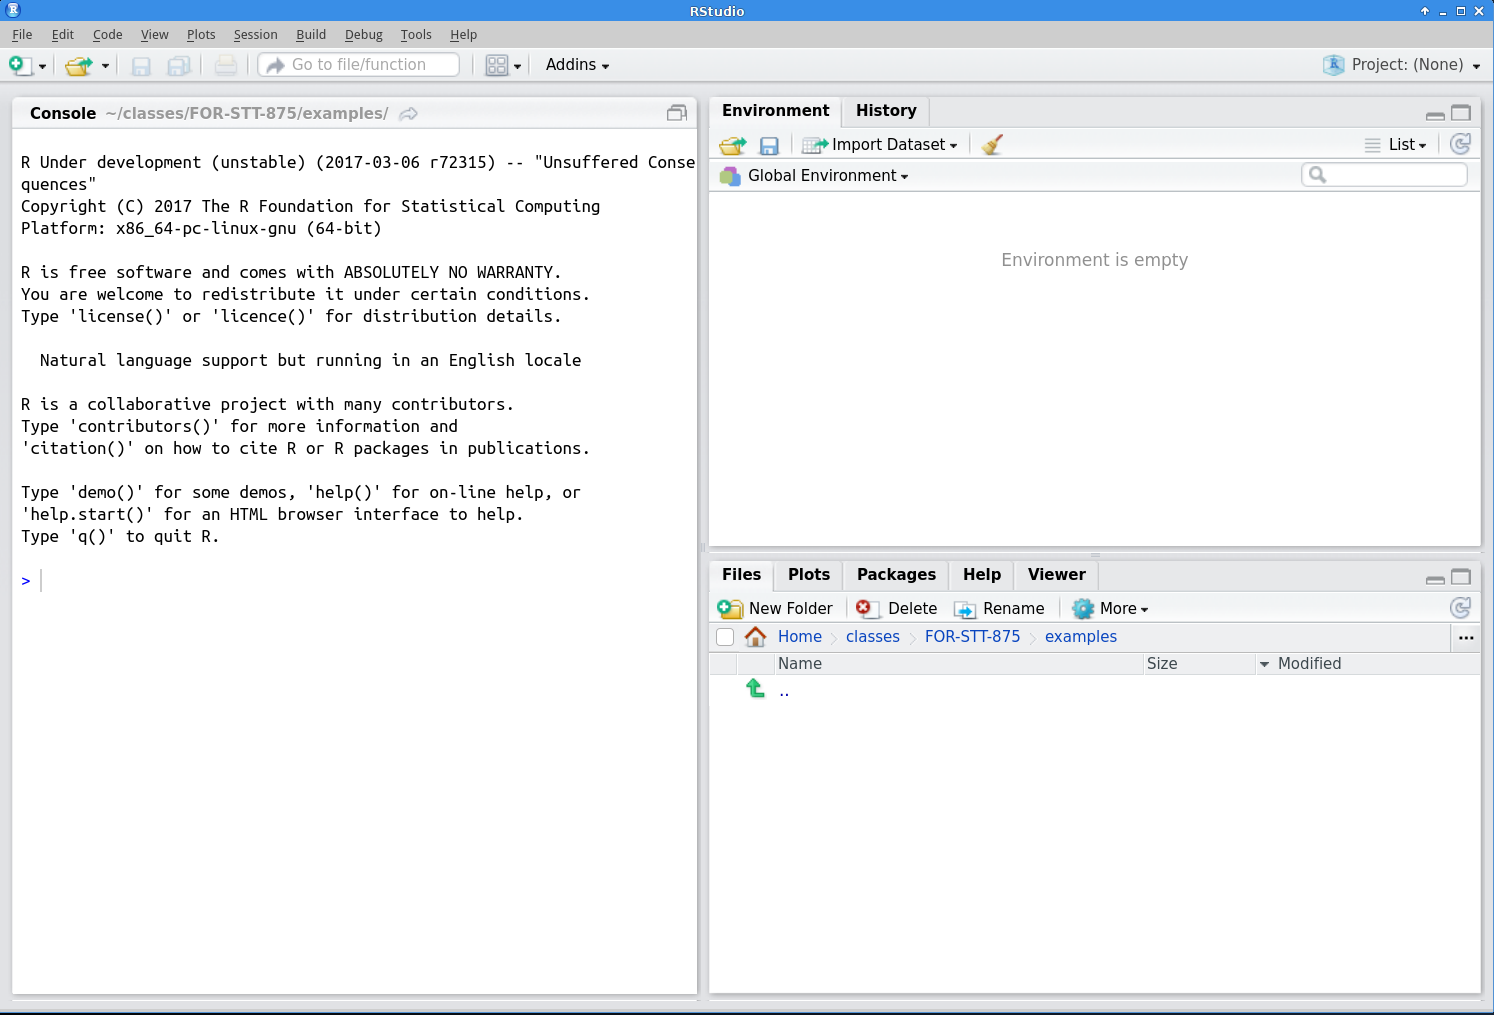Click the load workspace folder icon
The image size is (1494, 1015).
(x=733, y=146)
